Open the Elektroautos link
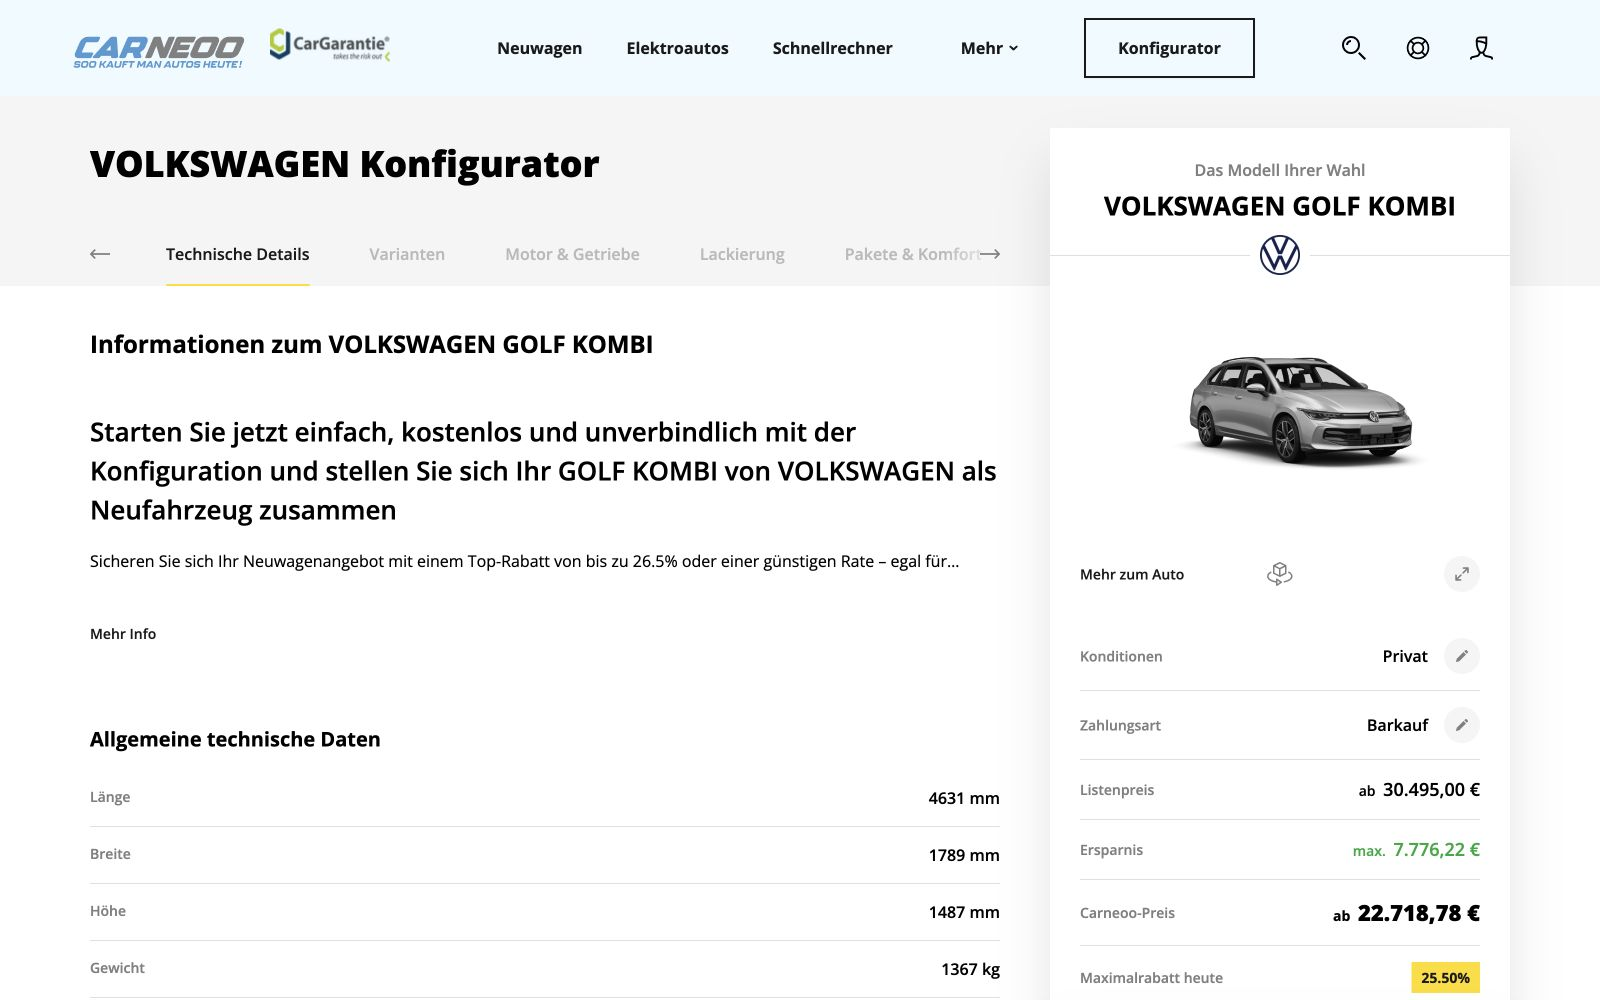1600x1000 pixels. click(677, 48)
